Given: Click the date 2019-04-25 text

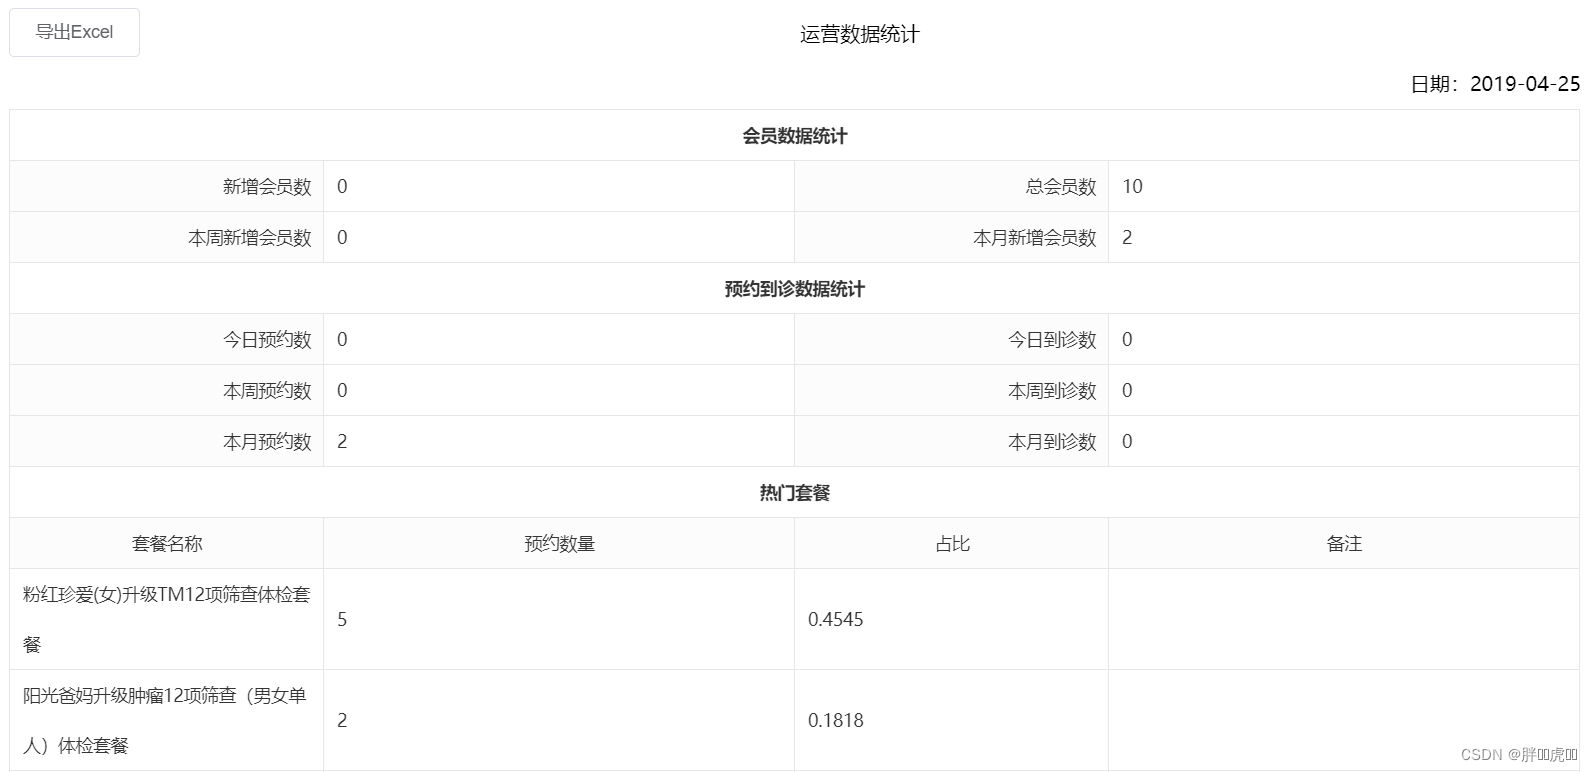Looking at the screenshot, I should coord(1524,84).
